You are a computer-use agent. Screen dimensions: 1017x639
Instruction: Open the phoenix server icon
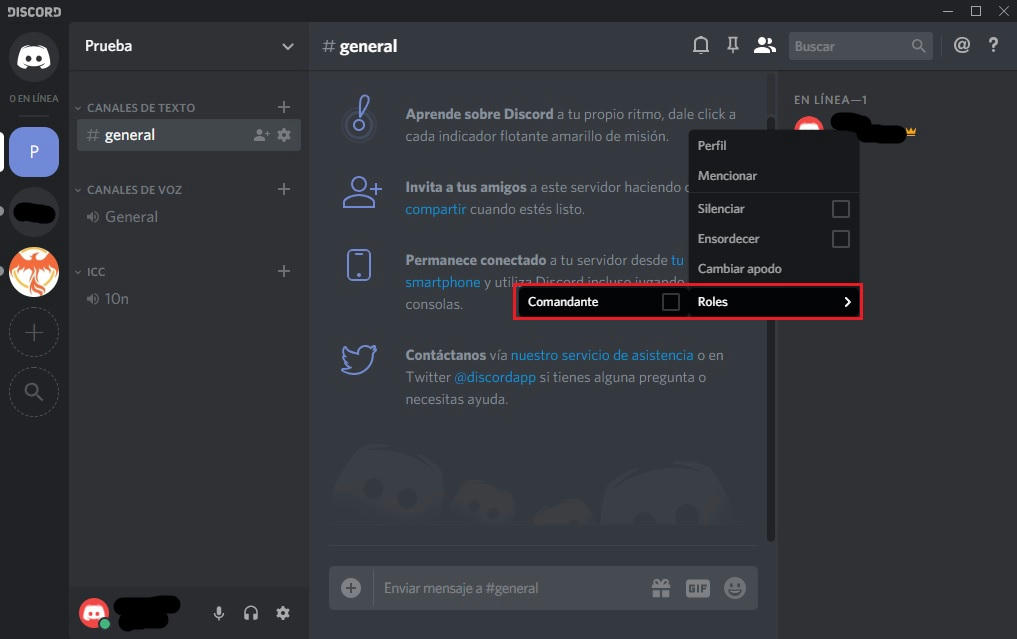(x=34, y=272)
